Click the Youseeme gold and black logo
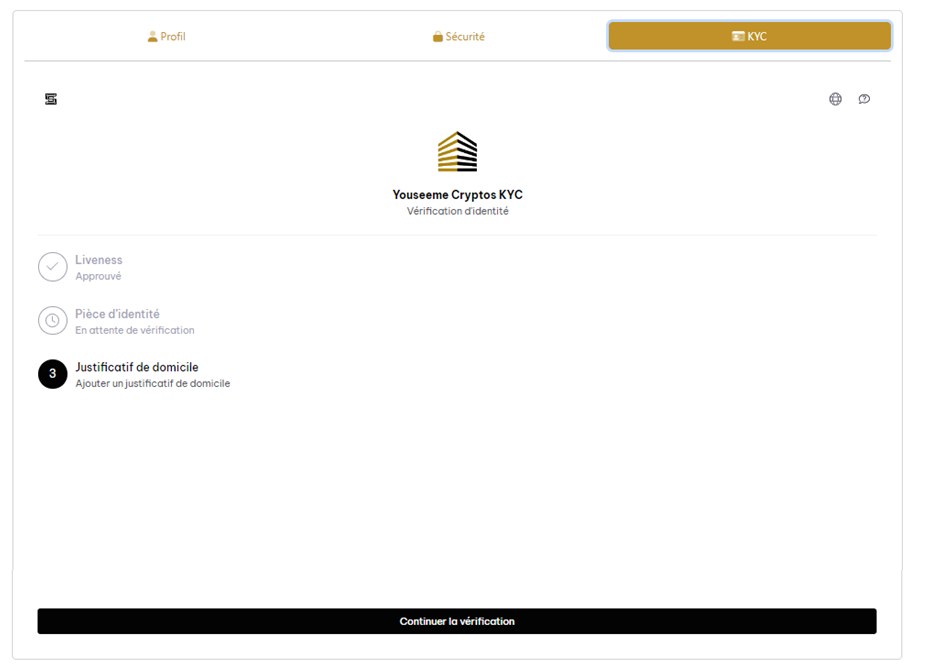This screenshot has height=667, width=927. pyautogui.click(x=457, y=152)
